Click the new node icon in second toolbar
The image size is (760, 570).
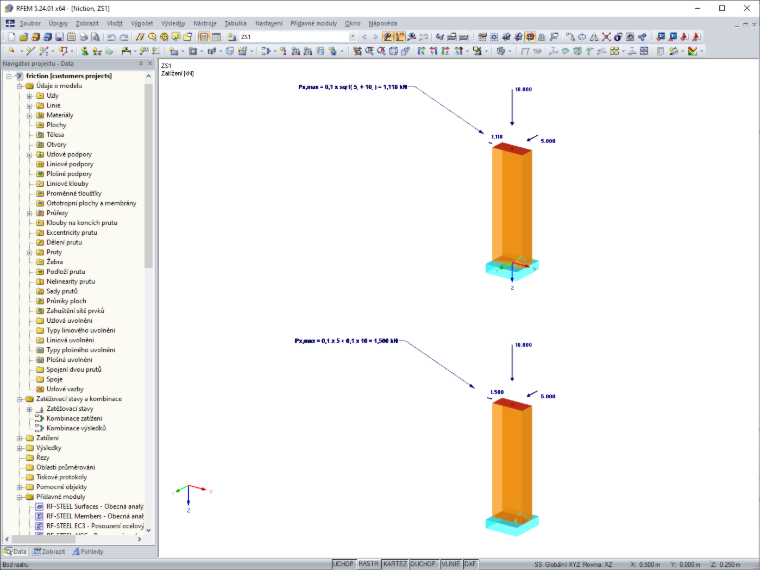click(x=11, y=51)
